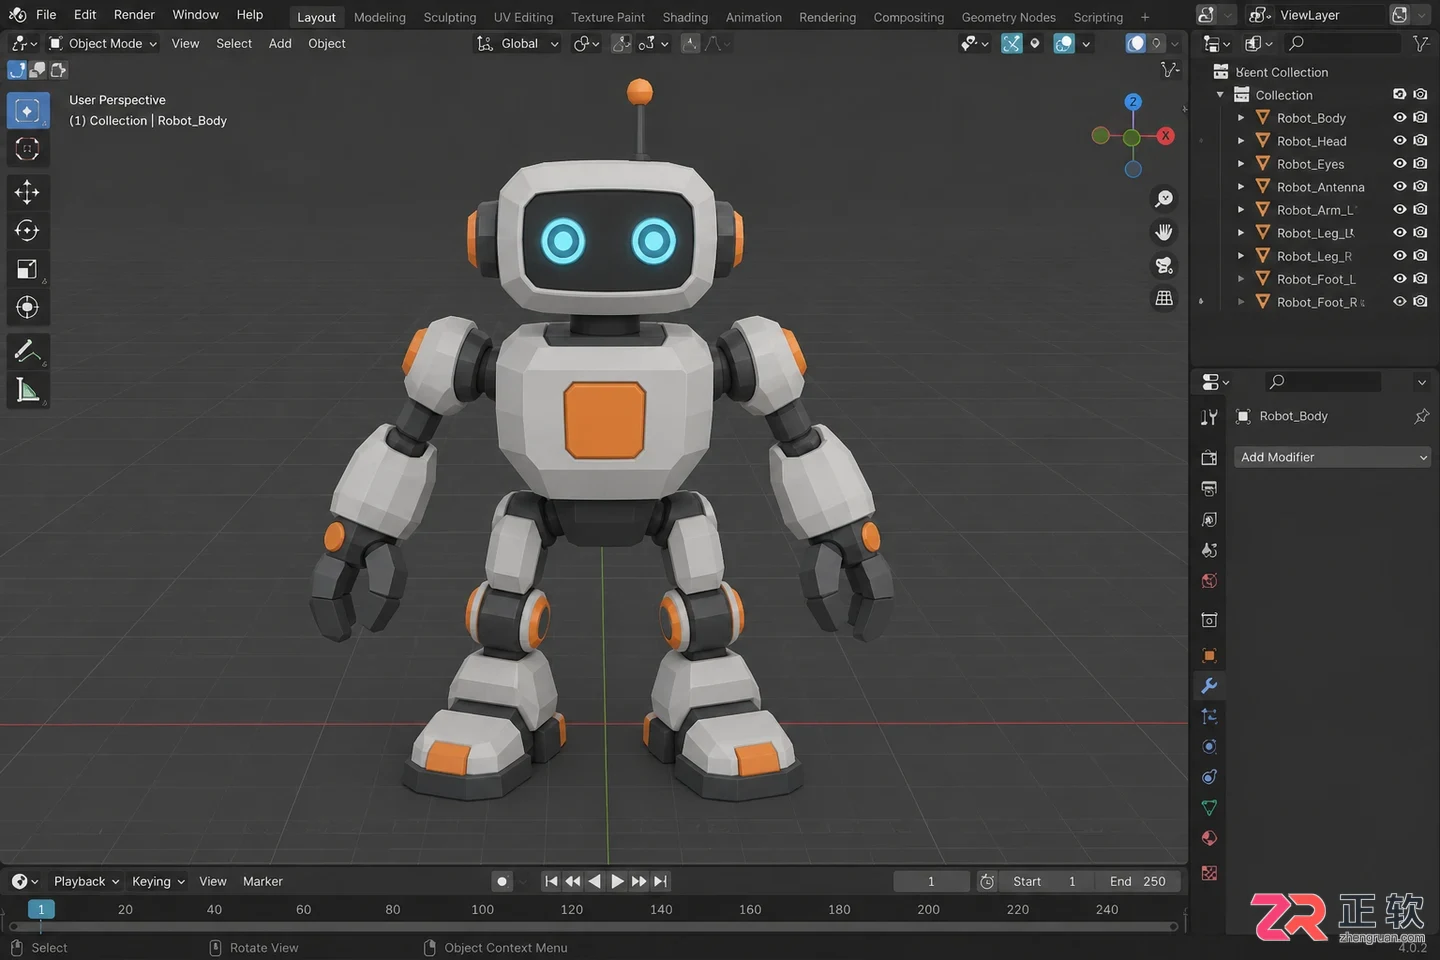Switch to Shading workspace tab

click(x=685, y=17)
